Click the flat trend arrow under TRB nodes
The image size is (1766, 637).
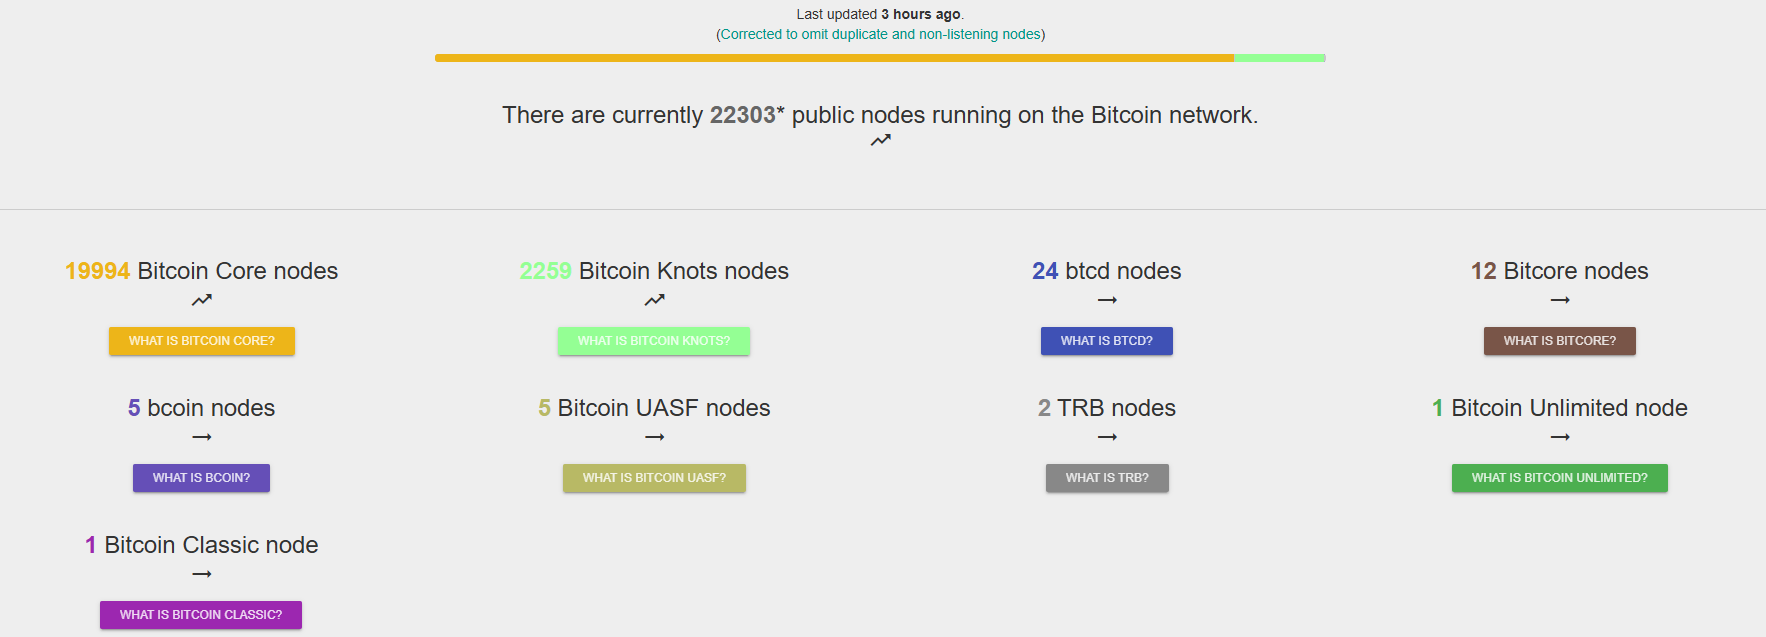tap(1107, 437)
